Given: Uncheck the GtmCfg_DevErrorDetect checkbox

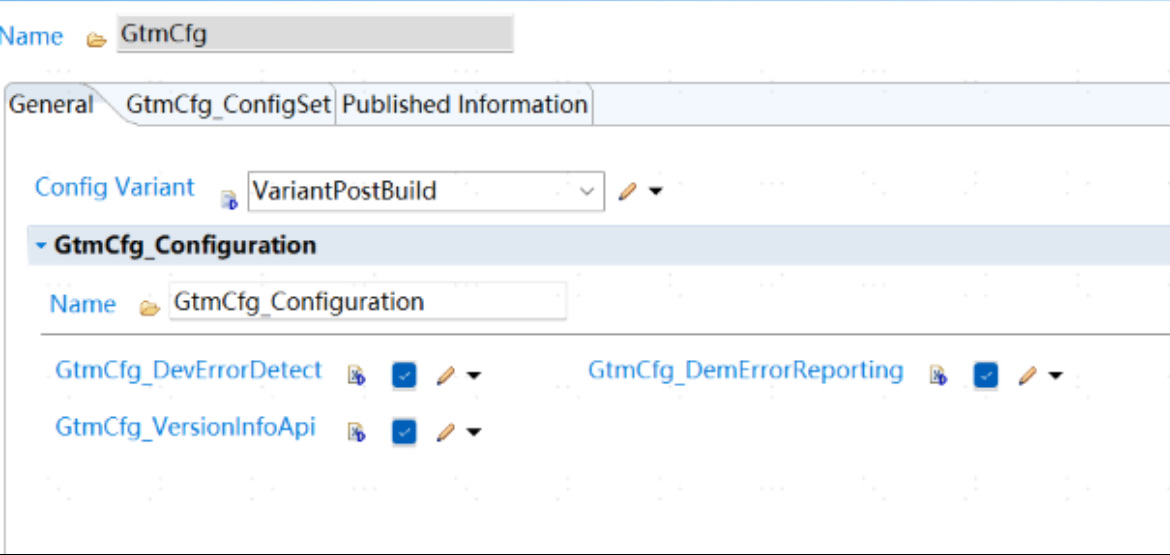Looking at the screenshot, I should 404,375.
